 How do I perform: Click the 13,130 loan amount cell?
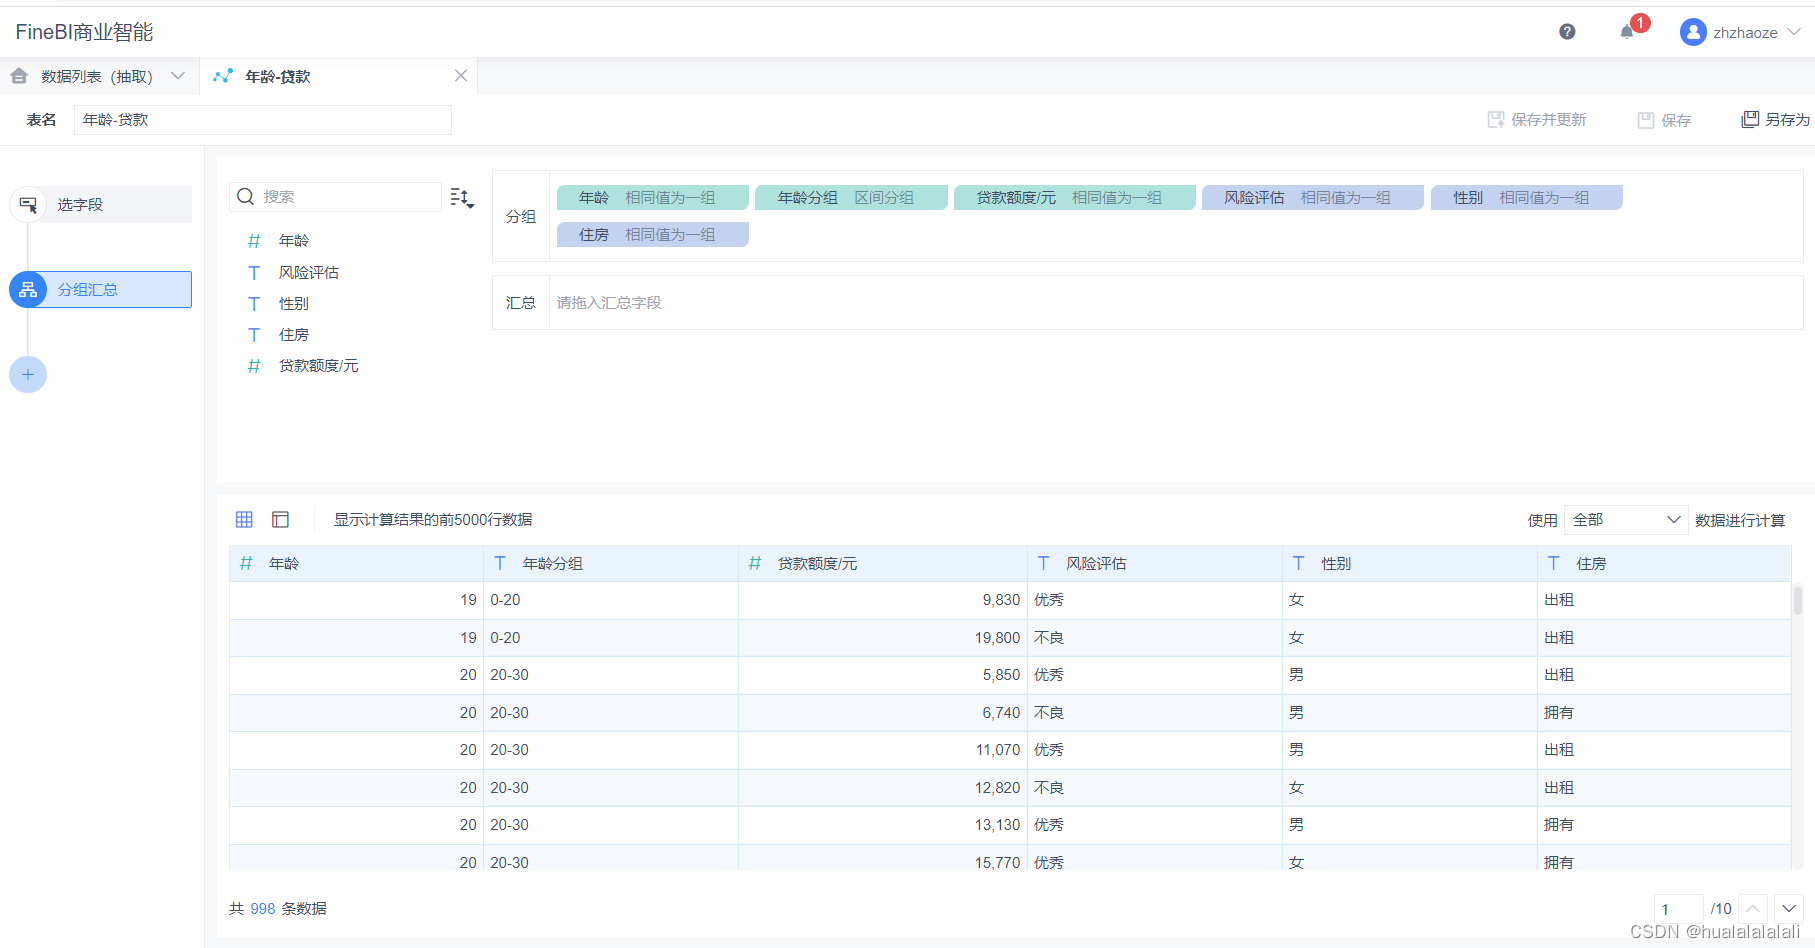pos(883,825)
